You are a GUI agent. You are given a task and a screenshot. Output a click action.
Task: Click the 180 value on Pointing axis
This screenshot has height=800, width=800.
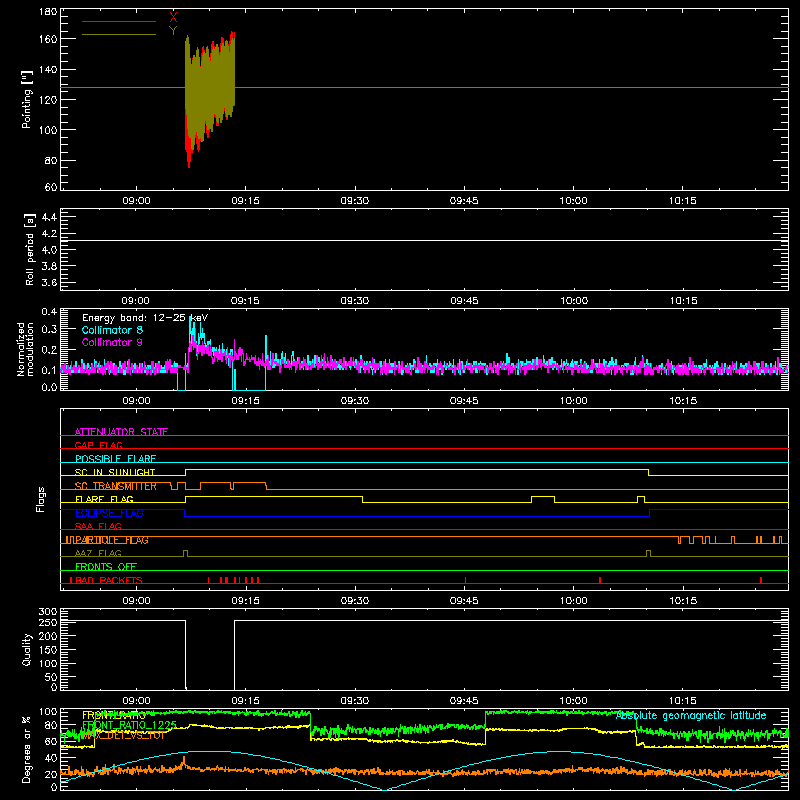click(x=48, y=11)
